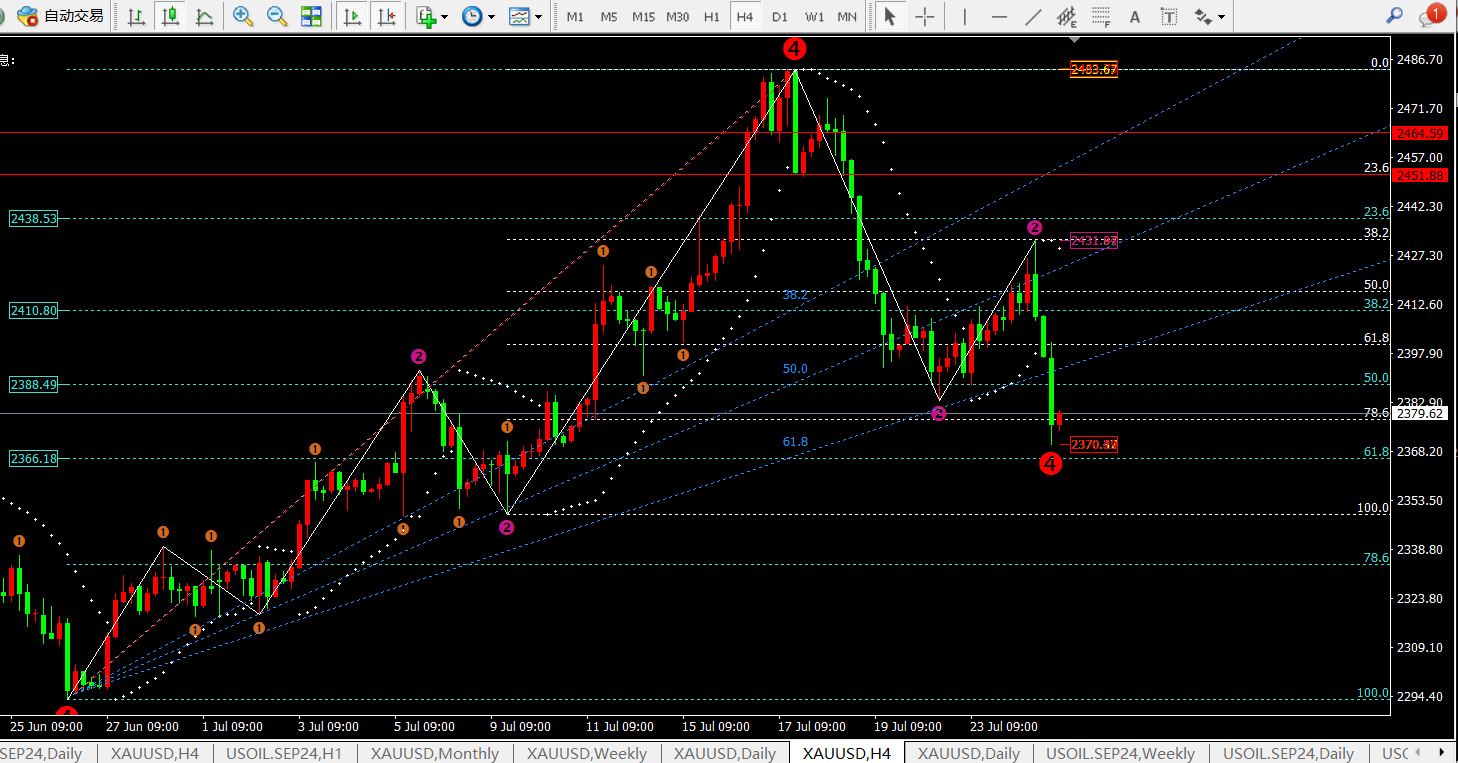Click the 2294.40 price scale value
1458x763 pixels.
coord(1420,696)
